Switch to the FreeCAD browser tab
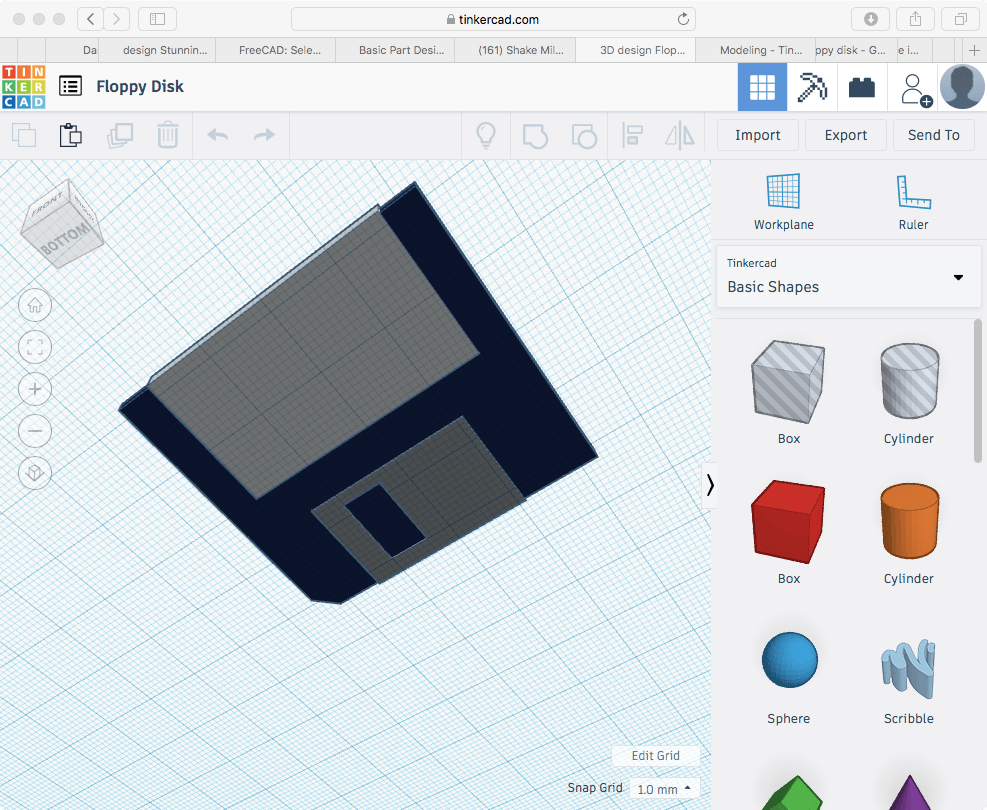Screen dimensions: 987x810 pyautogui.click(x=277, y=50)
